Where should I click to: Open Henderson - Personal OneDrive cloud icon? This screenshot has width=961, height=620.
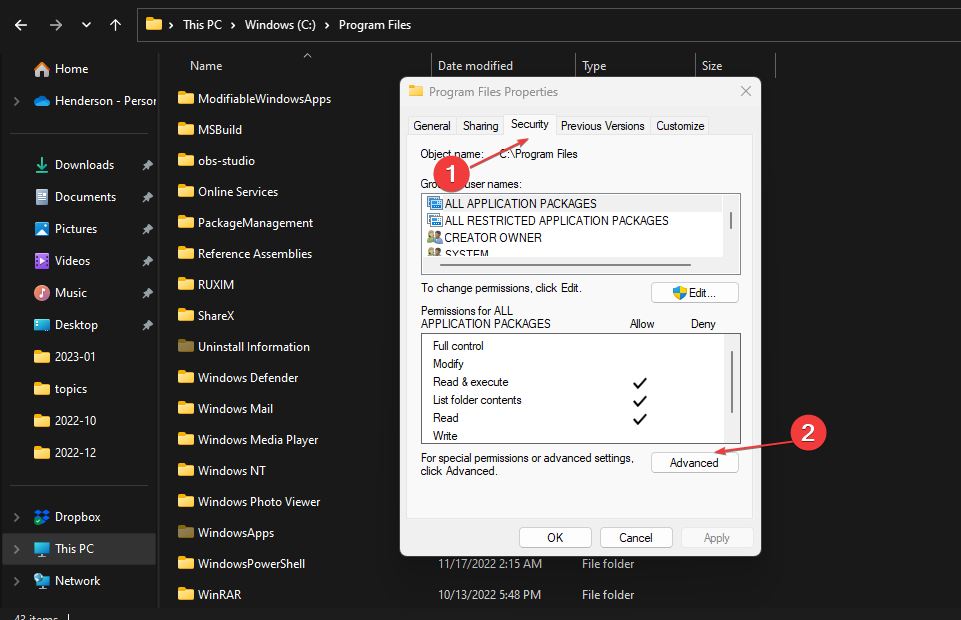[x=42, y=101]
